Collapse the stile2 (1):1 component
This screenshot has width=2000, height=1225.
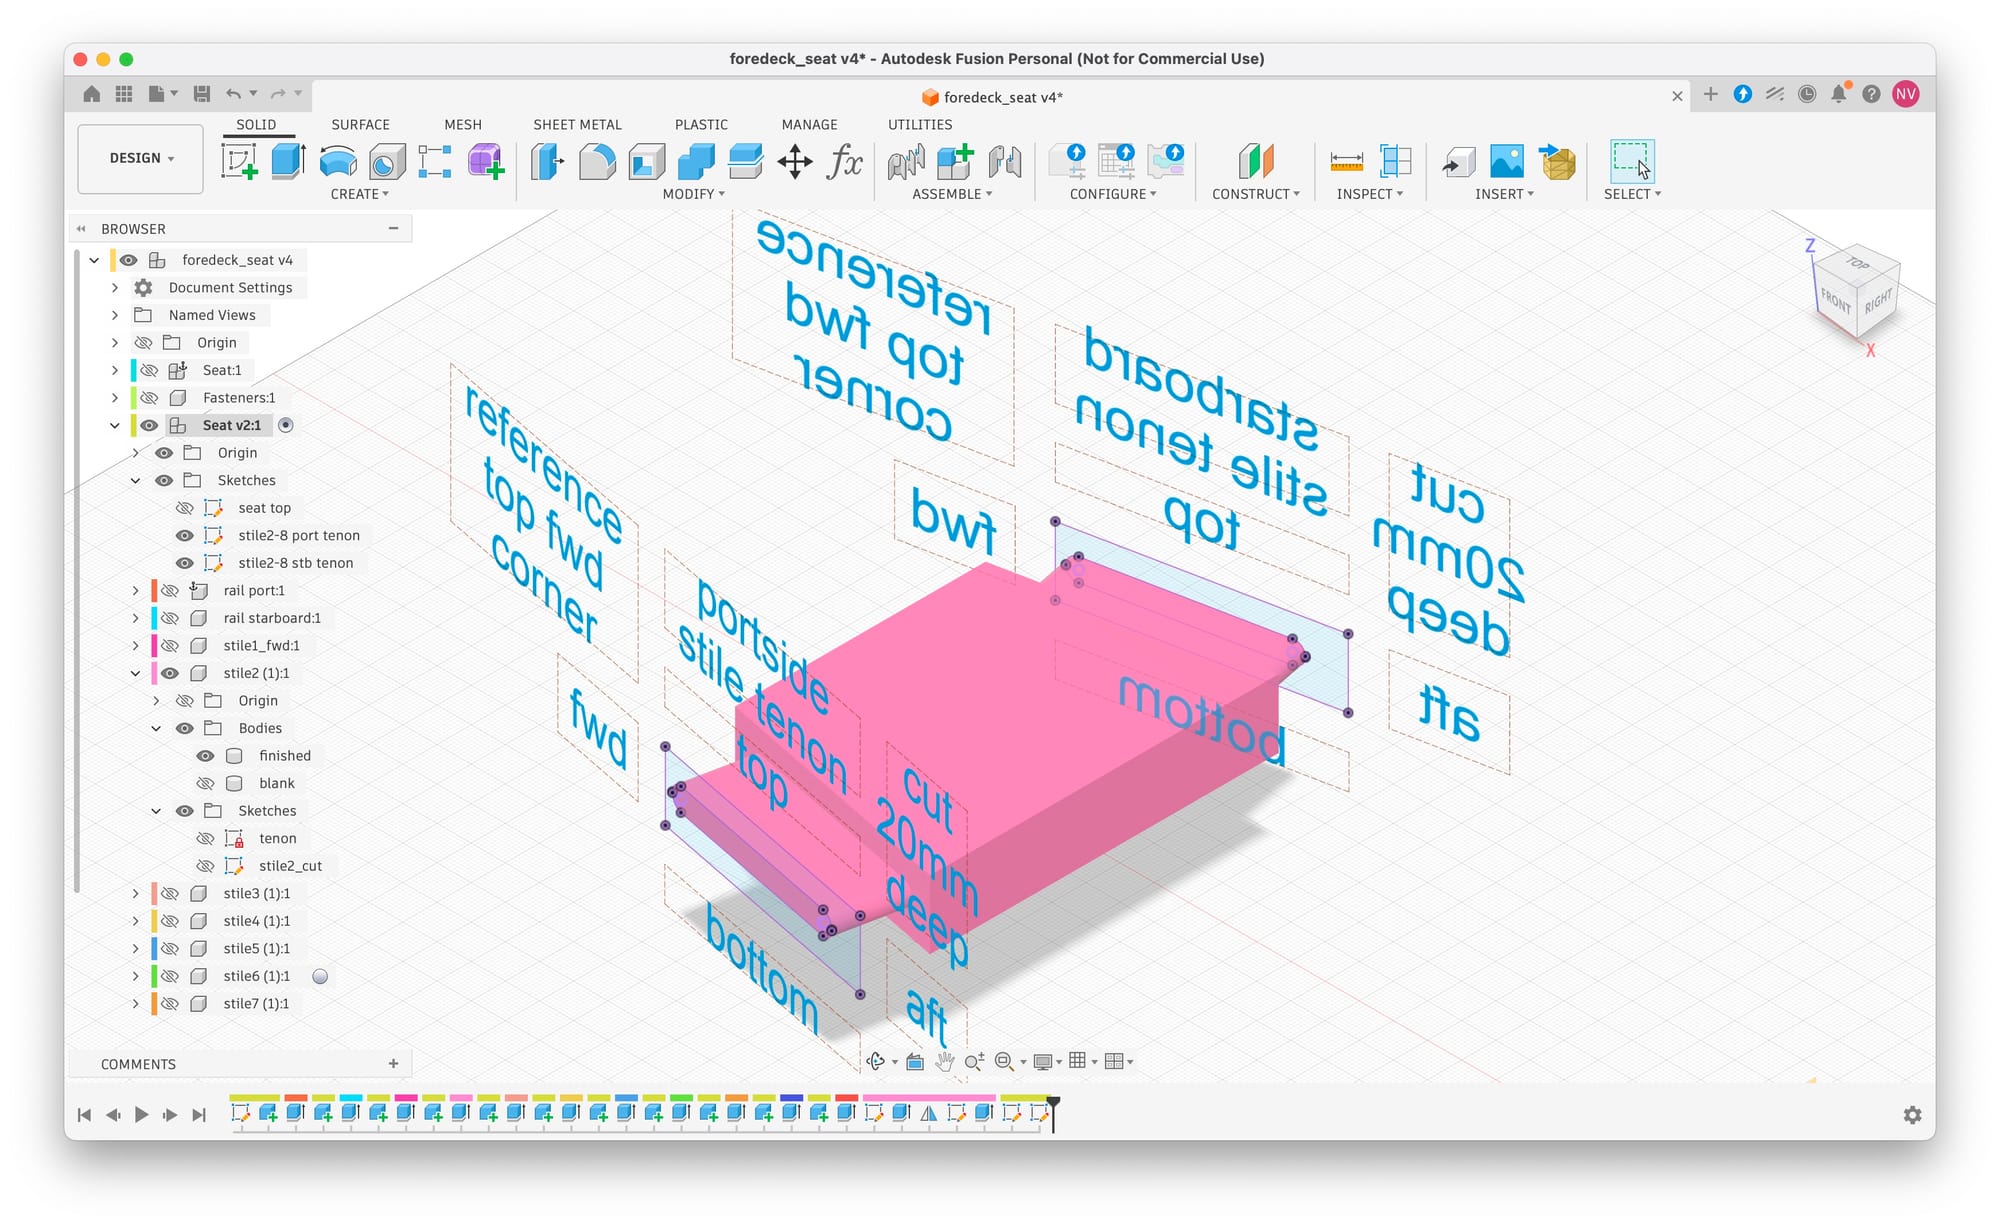pos(135,673)
